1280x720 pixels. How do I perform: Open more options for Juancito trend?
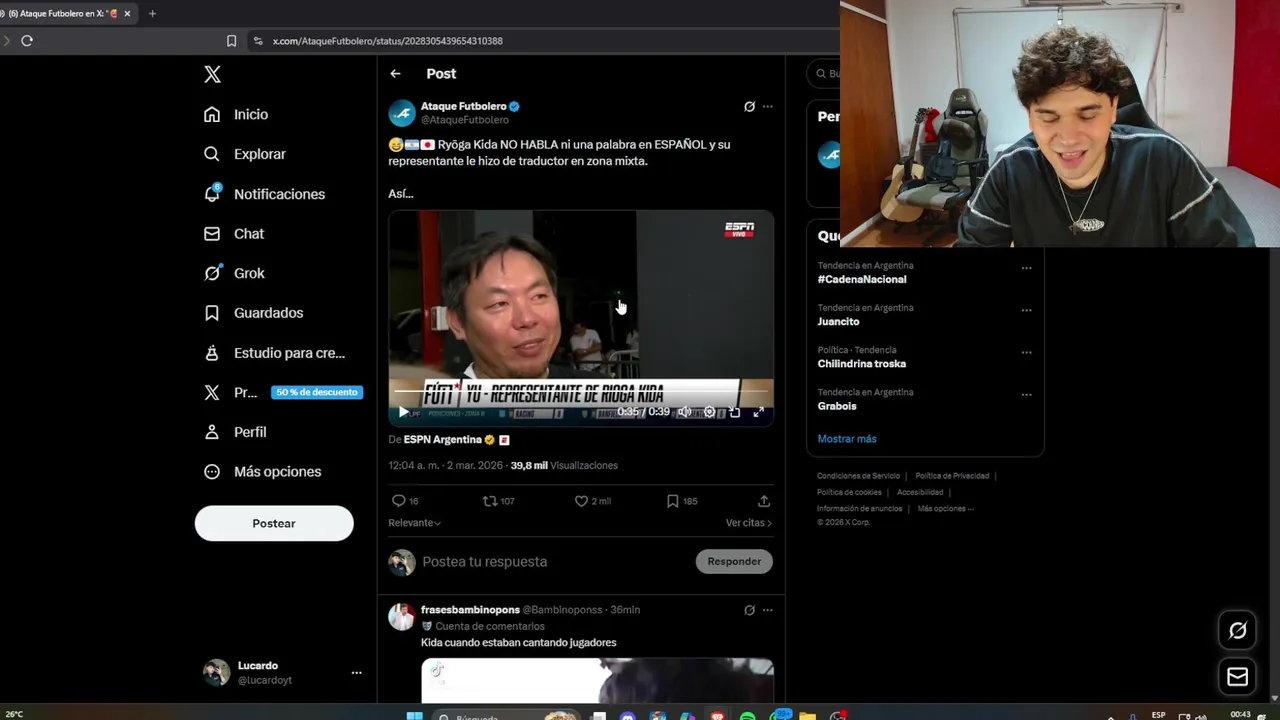(x=1026, y=310)
